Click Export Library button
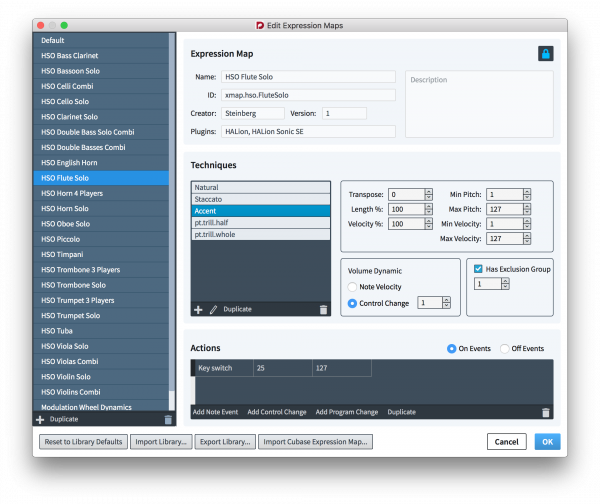This screenshot has height=504, width=600. click(x=225, y=442)
